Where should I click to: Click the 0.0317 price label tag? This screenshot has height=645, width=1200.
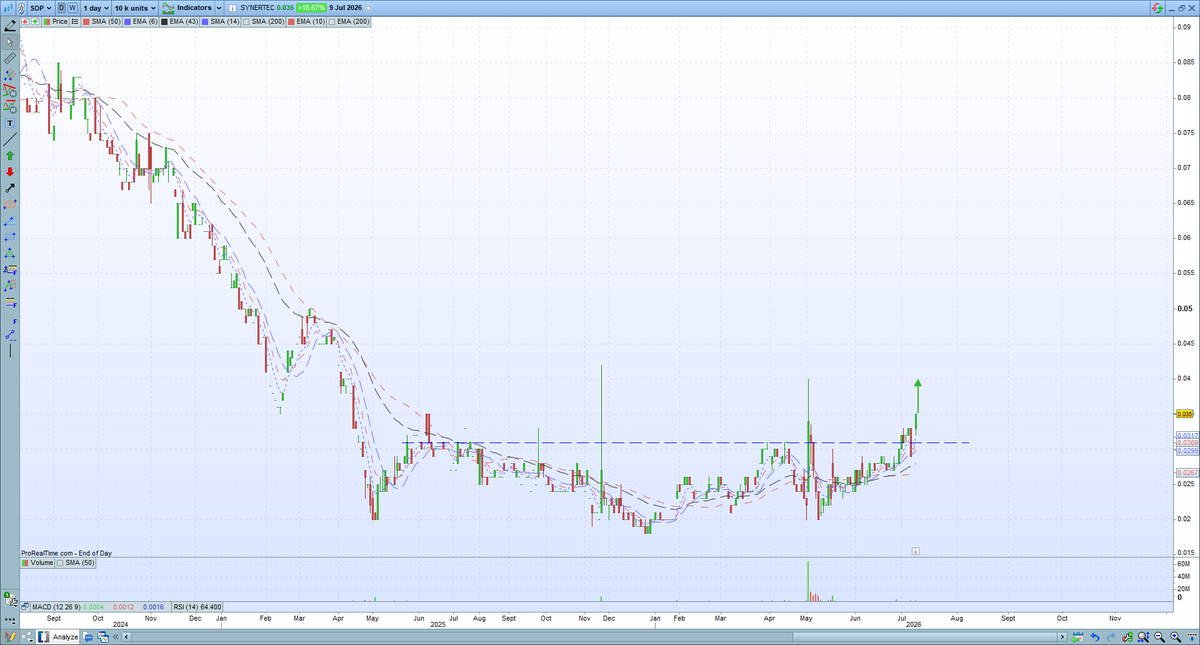[x=1185, y=435]
